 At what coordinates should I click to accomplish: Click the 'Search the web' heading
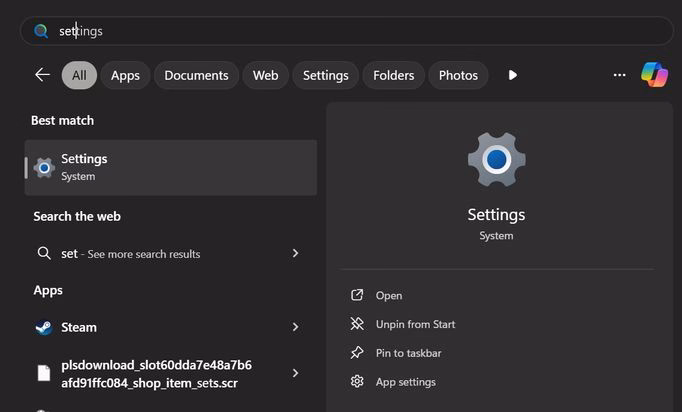pos(77,216)
